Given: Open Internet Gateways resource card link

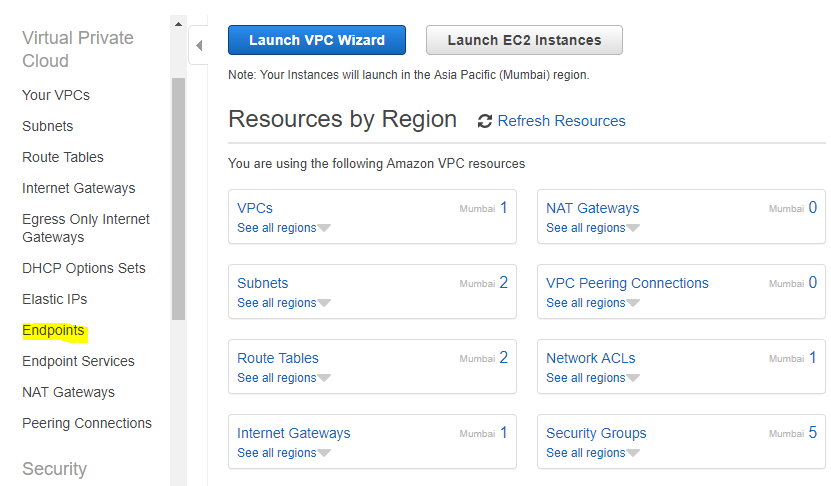Looking at the screenshot, I should point(294,433).
